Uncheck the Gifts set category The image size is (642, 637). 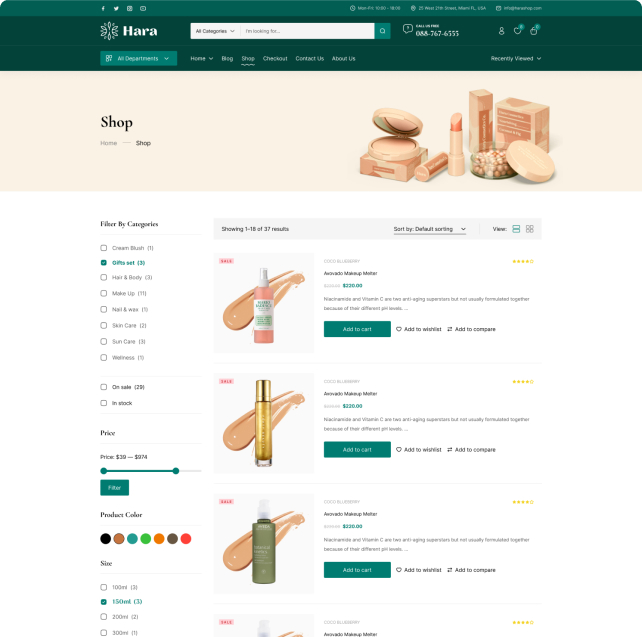[x=104, y=263]
